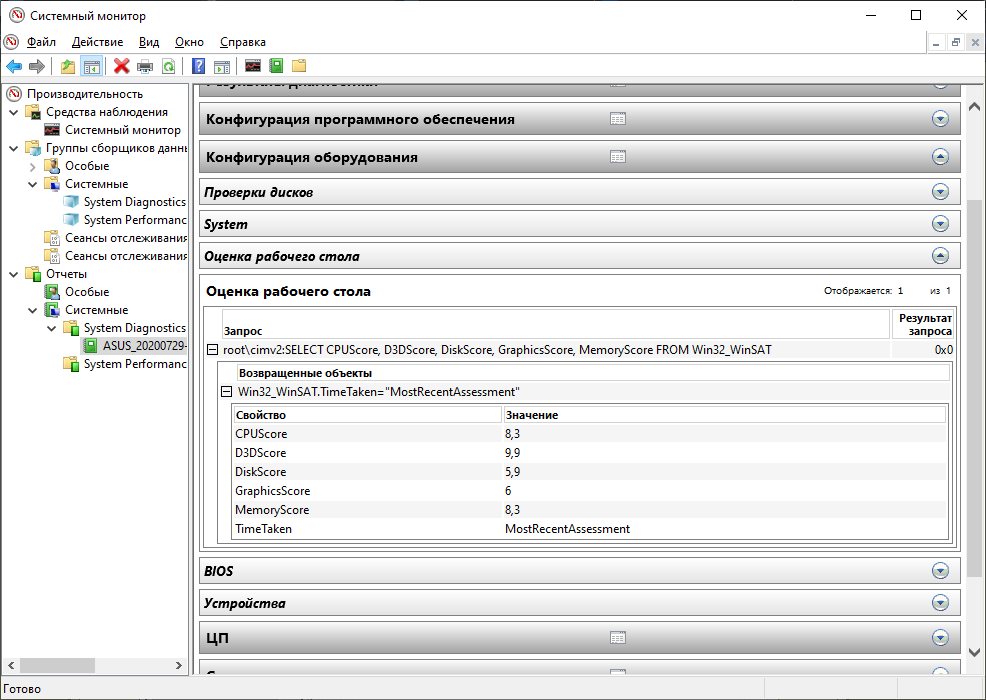The image size is (986, 700).
Task: Open help with the blue question mark icon
Action: pyautogui.click(x=198, y=66)
